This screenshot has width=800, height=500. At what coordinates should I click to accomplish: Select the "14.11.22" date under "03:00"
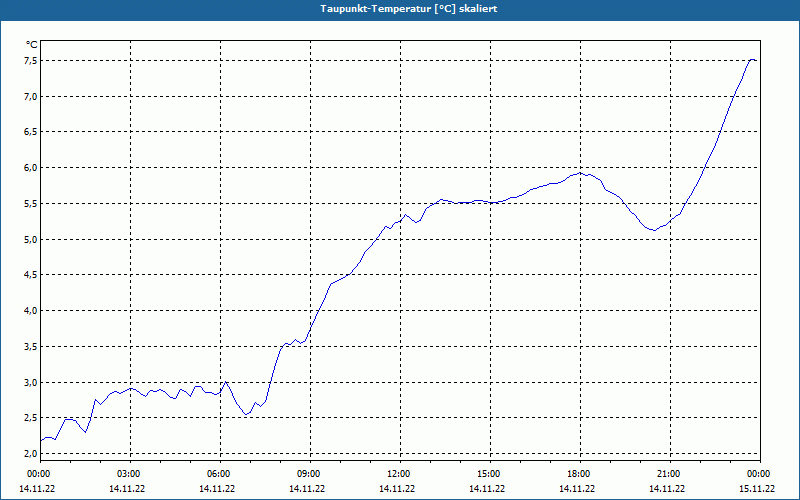(127, 489)
